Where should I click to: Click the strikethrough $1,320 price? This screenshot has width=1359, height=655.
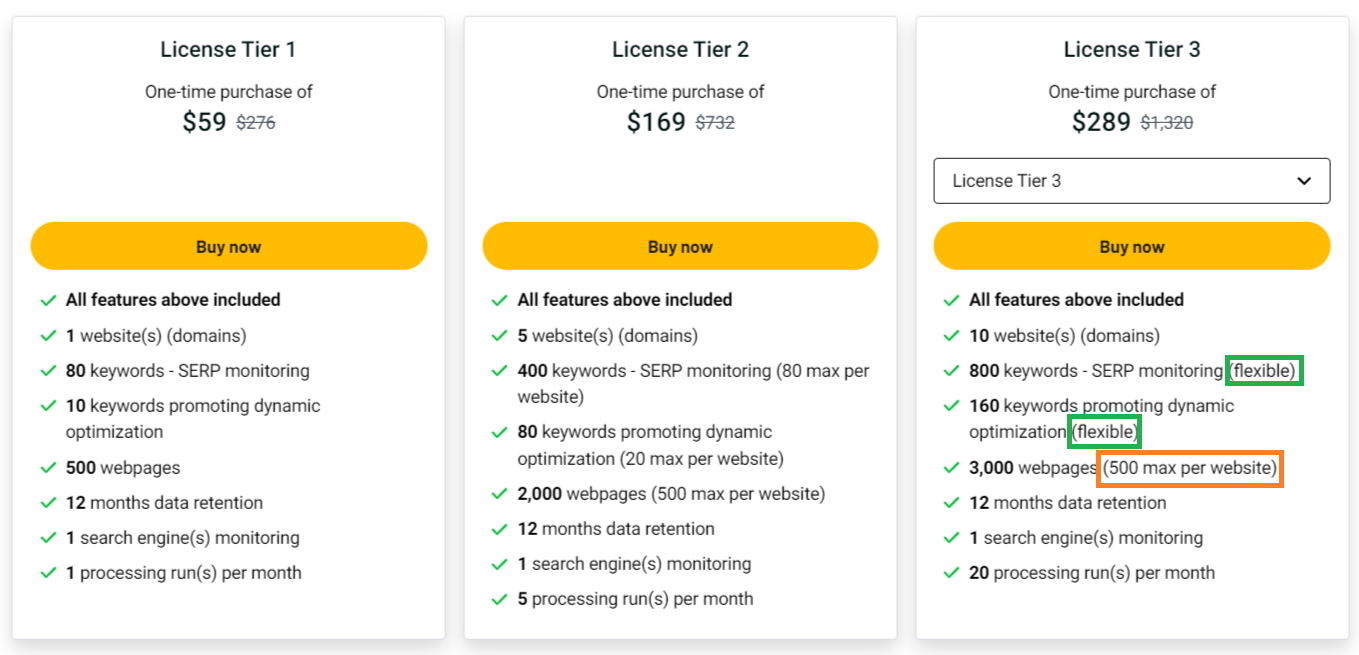click(x=1167, y=123)
